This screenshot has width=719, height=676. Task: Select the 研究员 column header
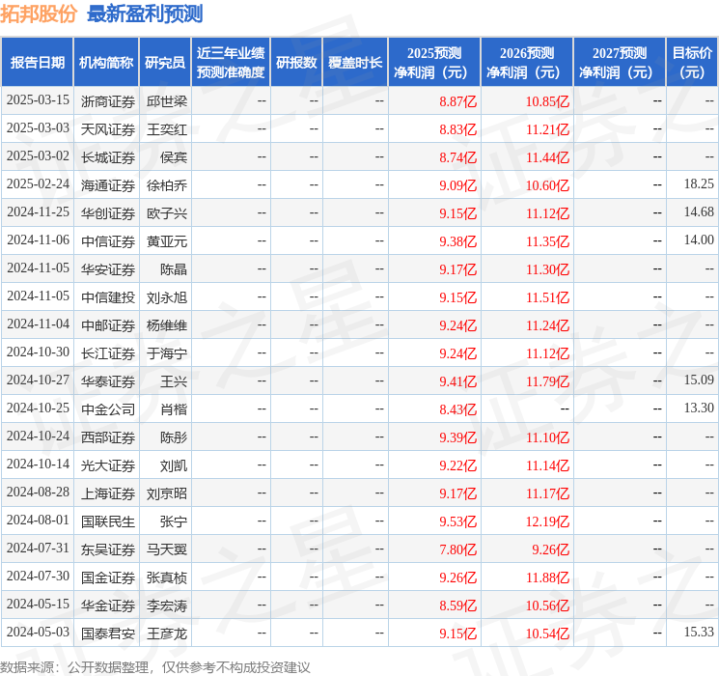[165, 62]
